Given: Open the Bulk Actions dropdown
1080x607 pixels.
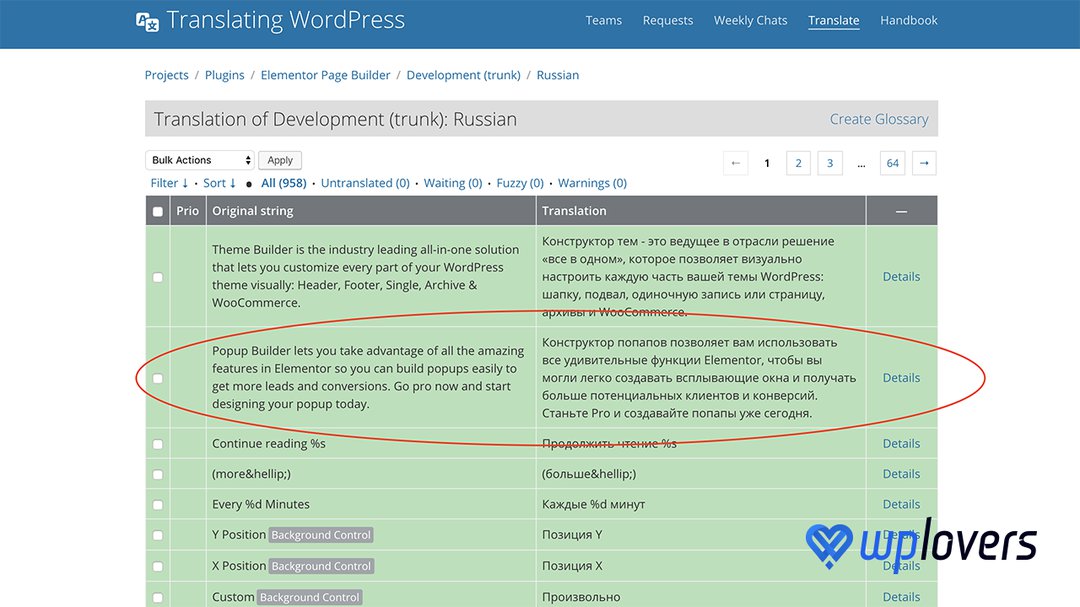Looking at the screenshot, I should 200,160.
